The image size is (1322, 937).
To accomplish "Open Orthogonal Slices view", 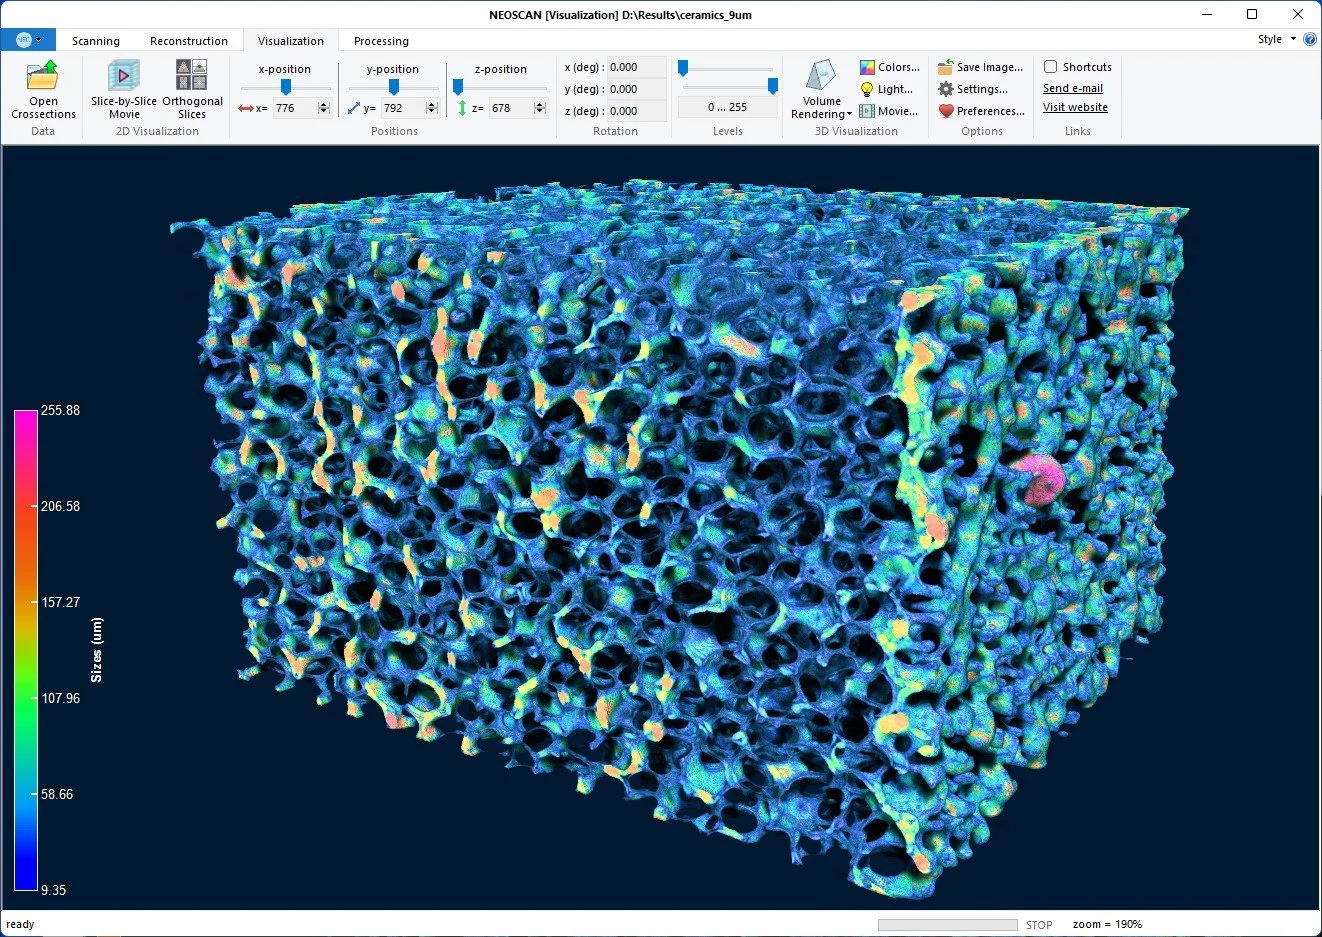I will 192,76.
